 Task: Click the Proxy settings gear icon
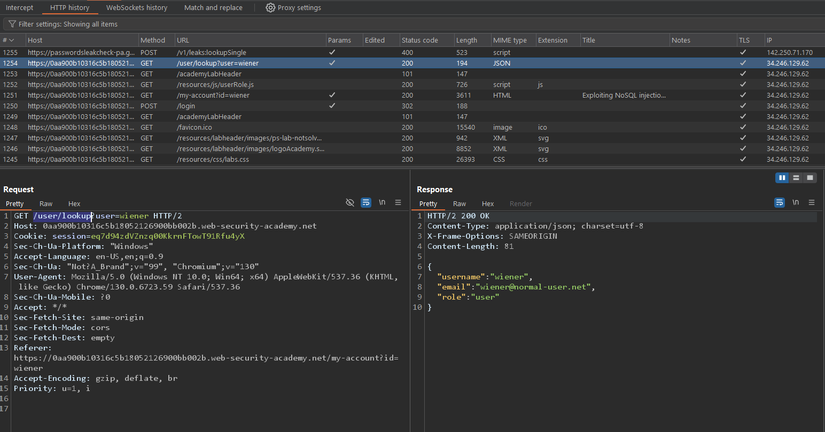pos(270,7)
